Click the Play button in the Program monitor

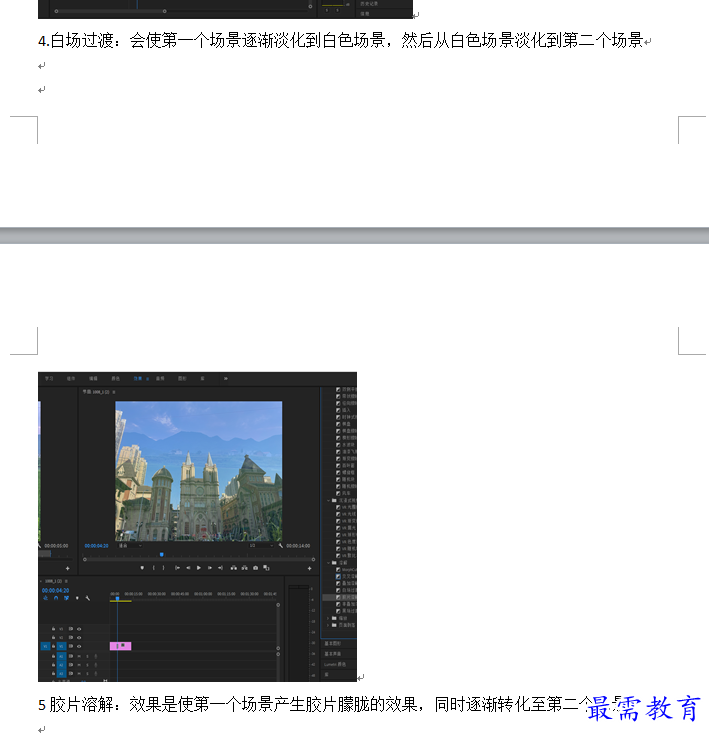click(199, 568)
